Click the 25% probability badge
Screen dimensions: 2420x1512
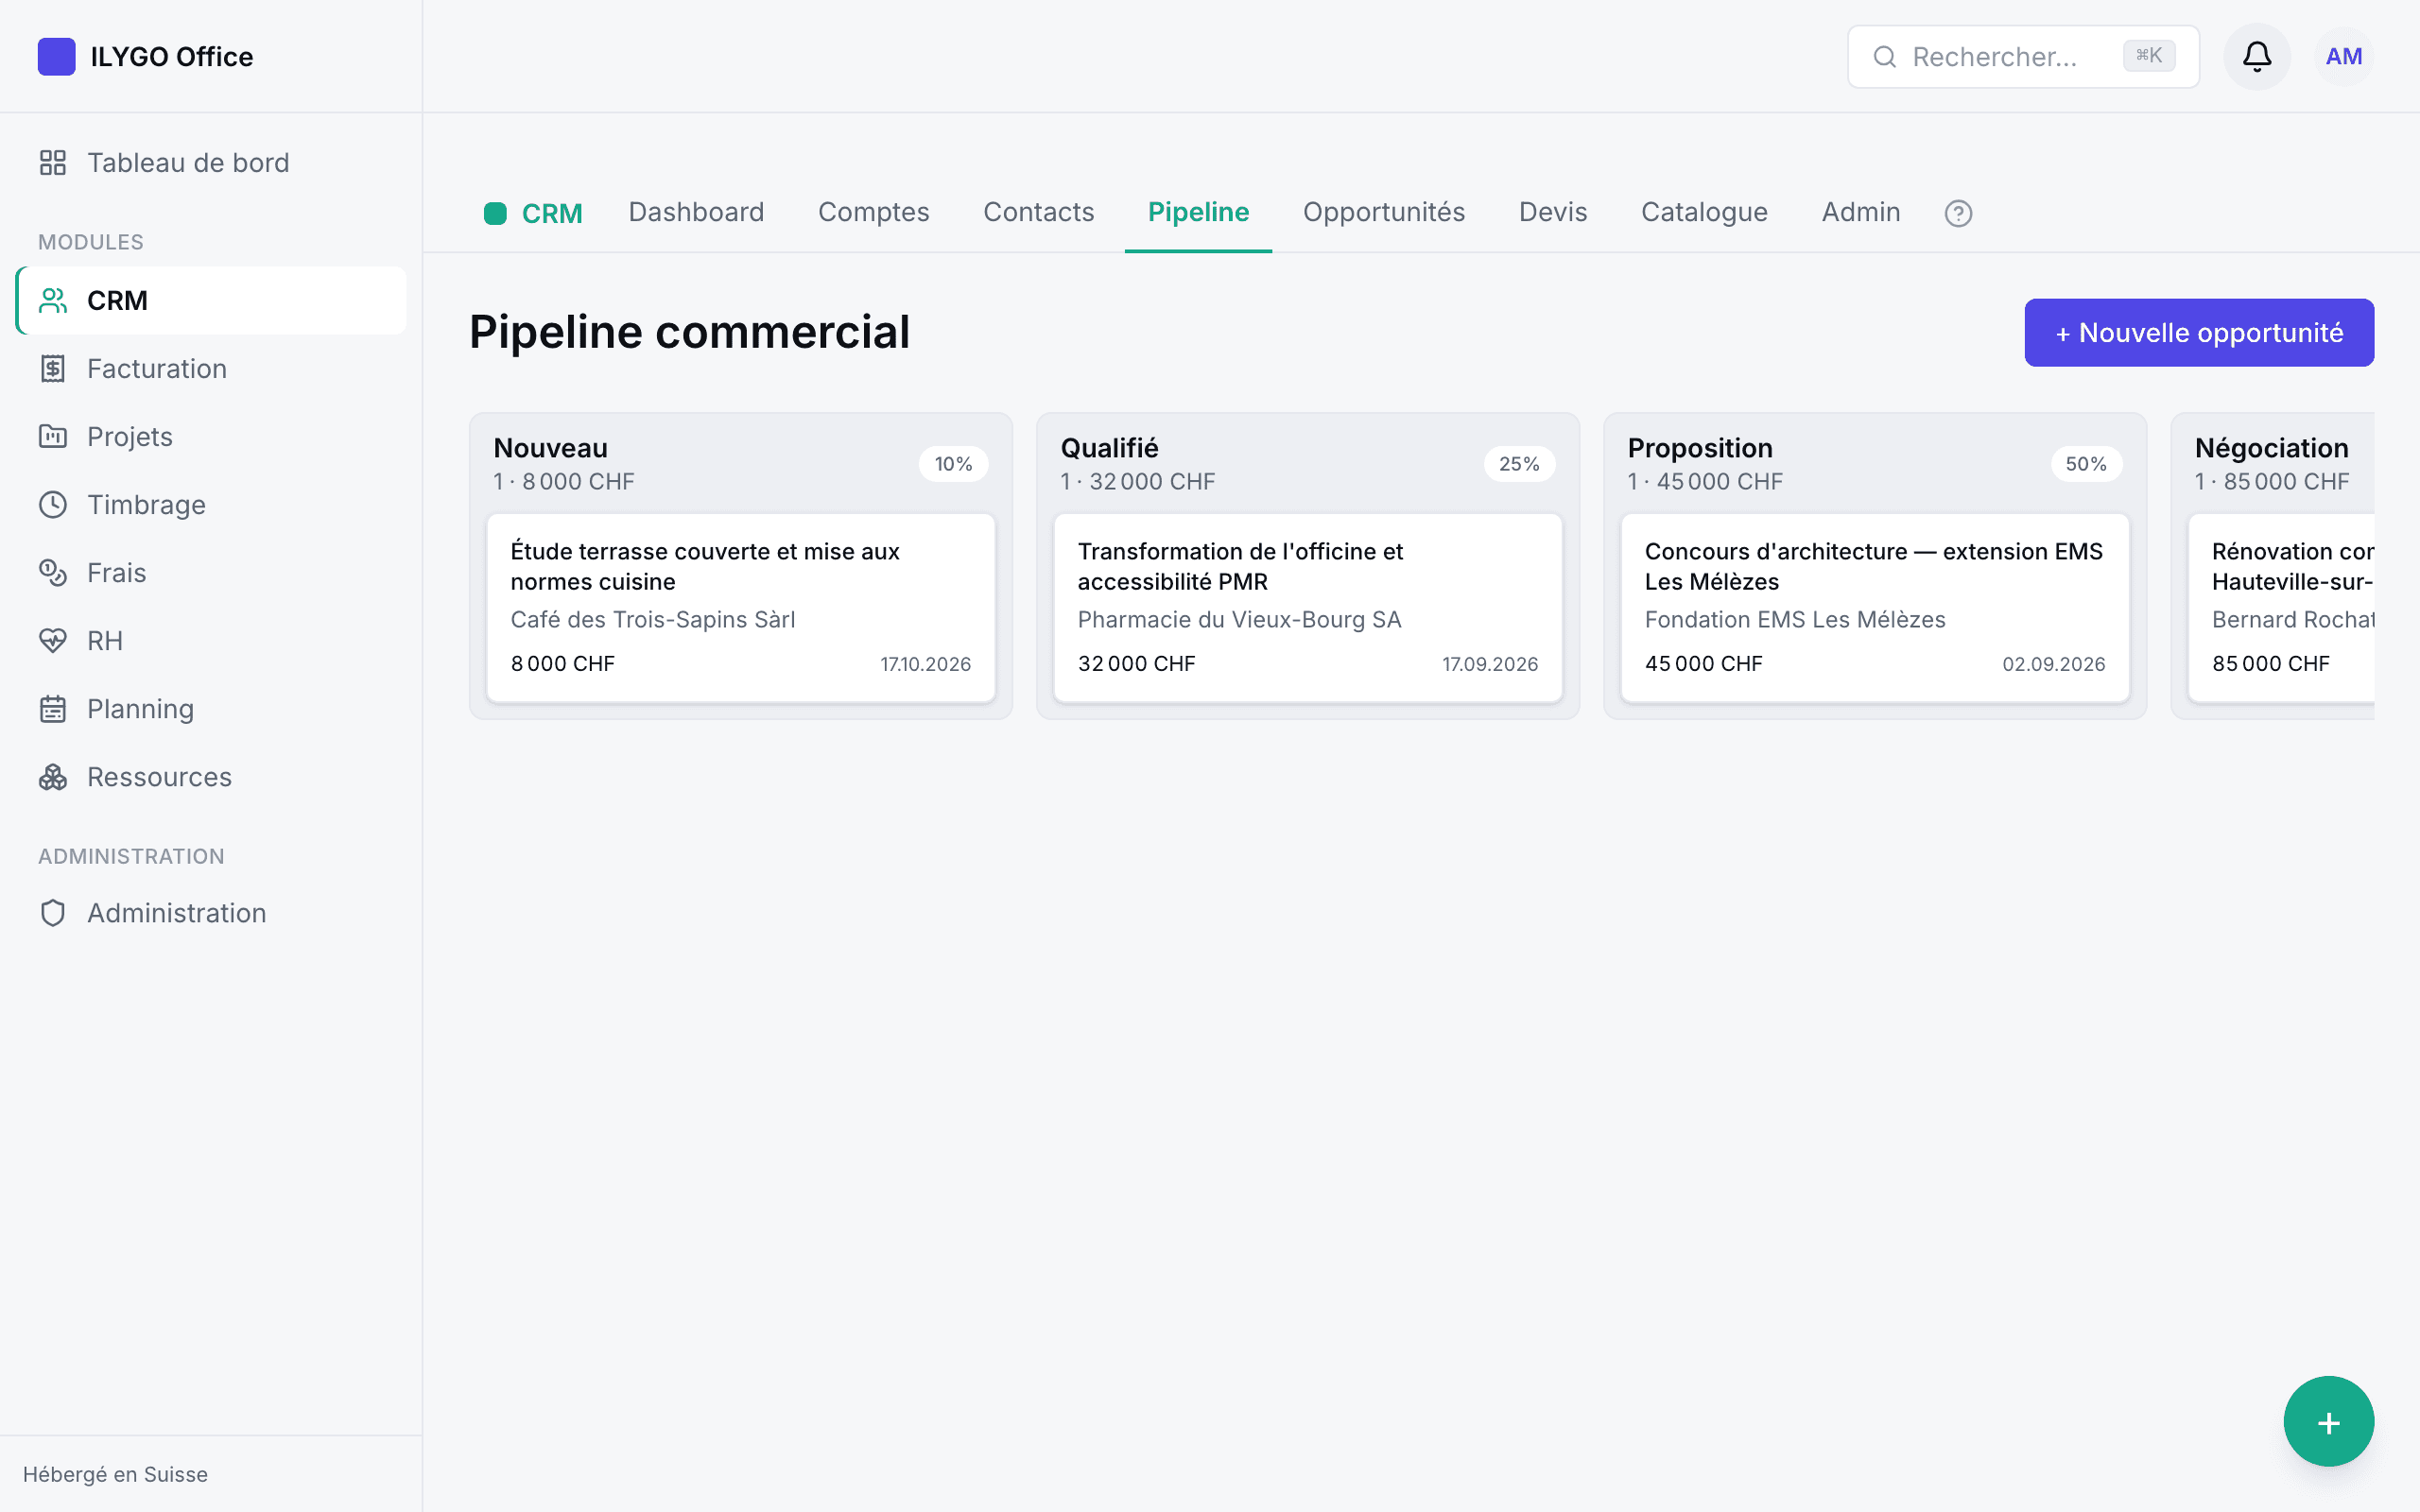pos(1519,463)
